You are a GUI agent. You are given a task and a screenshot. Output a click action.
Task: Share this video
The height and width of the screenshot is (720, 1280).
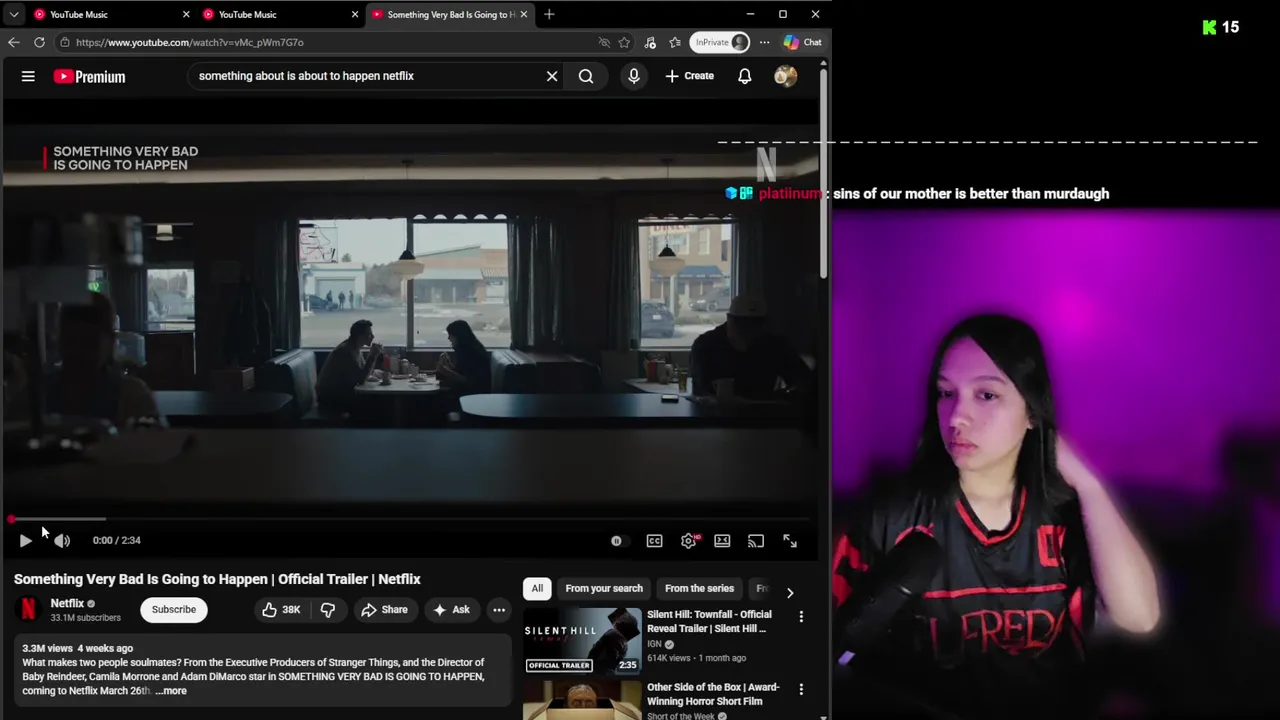pos(385,610)
